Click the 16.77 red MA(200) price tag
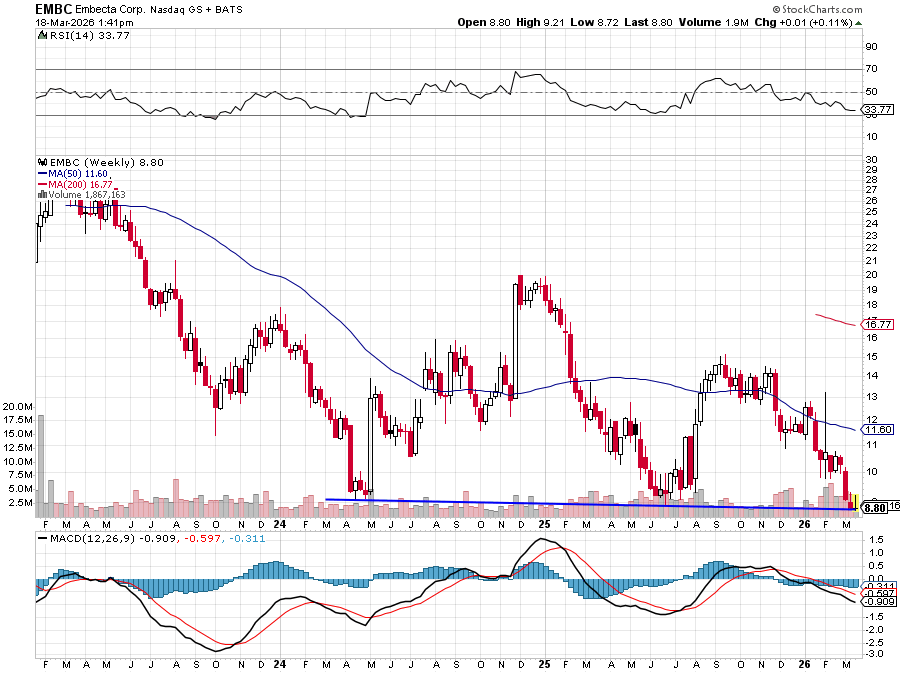Screen dimensions: 900x673 [x=878, y=324]
